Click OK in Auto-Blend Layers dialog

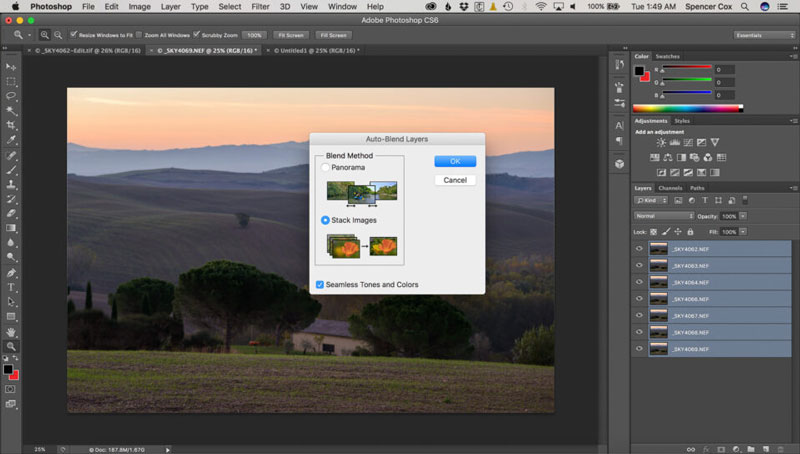[x=455, y=161]
